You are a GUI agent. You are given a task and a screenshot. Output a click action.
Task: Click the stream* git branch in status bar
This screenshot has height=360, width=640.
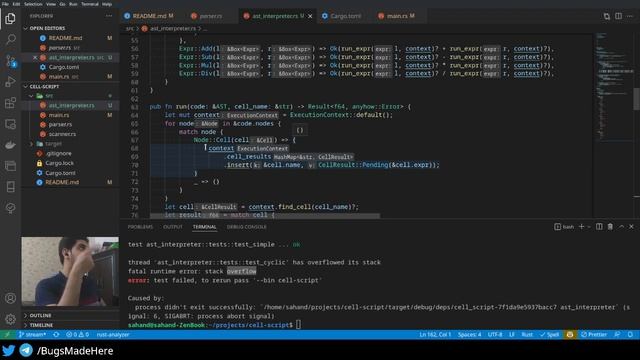point(32,334)
